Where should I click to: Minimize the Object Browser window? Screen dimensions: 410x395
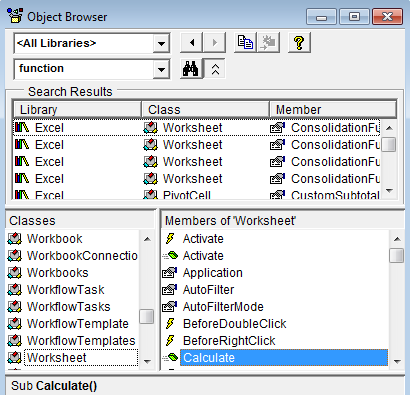click(x=321, y=17)
